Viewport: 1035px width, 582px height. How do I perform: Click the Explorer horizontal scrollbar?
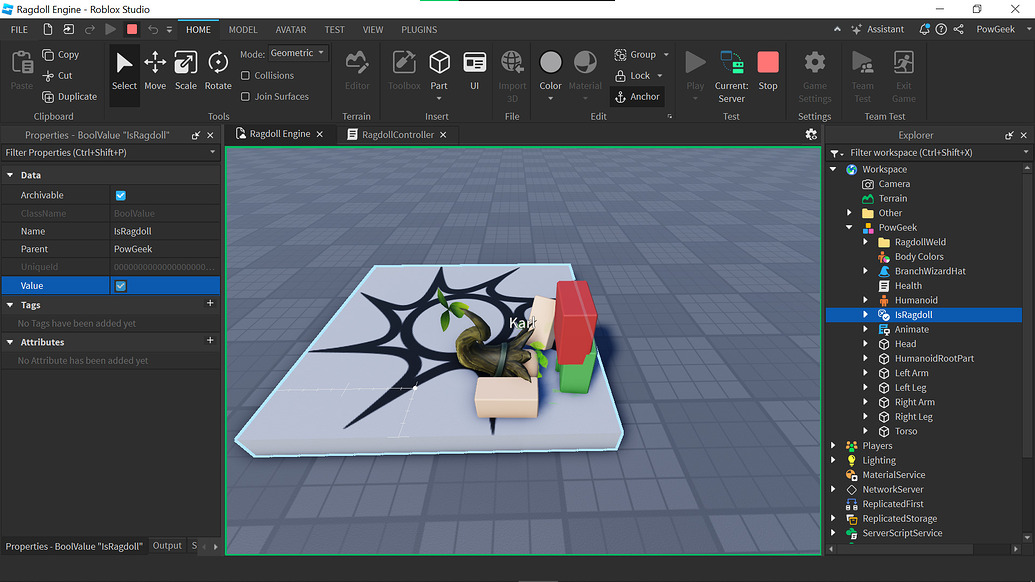point(906,548)
